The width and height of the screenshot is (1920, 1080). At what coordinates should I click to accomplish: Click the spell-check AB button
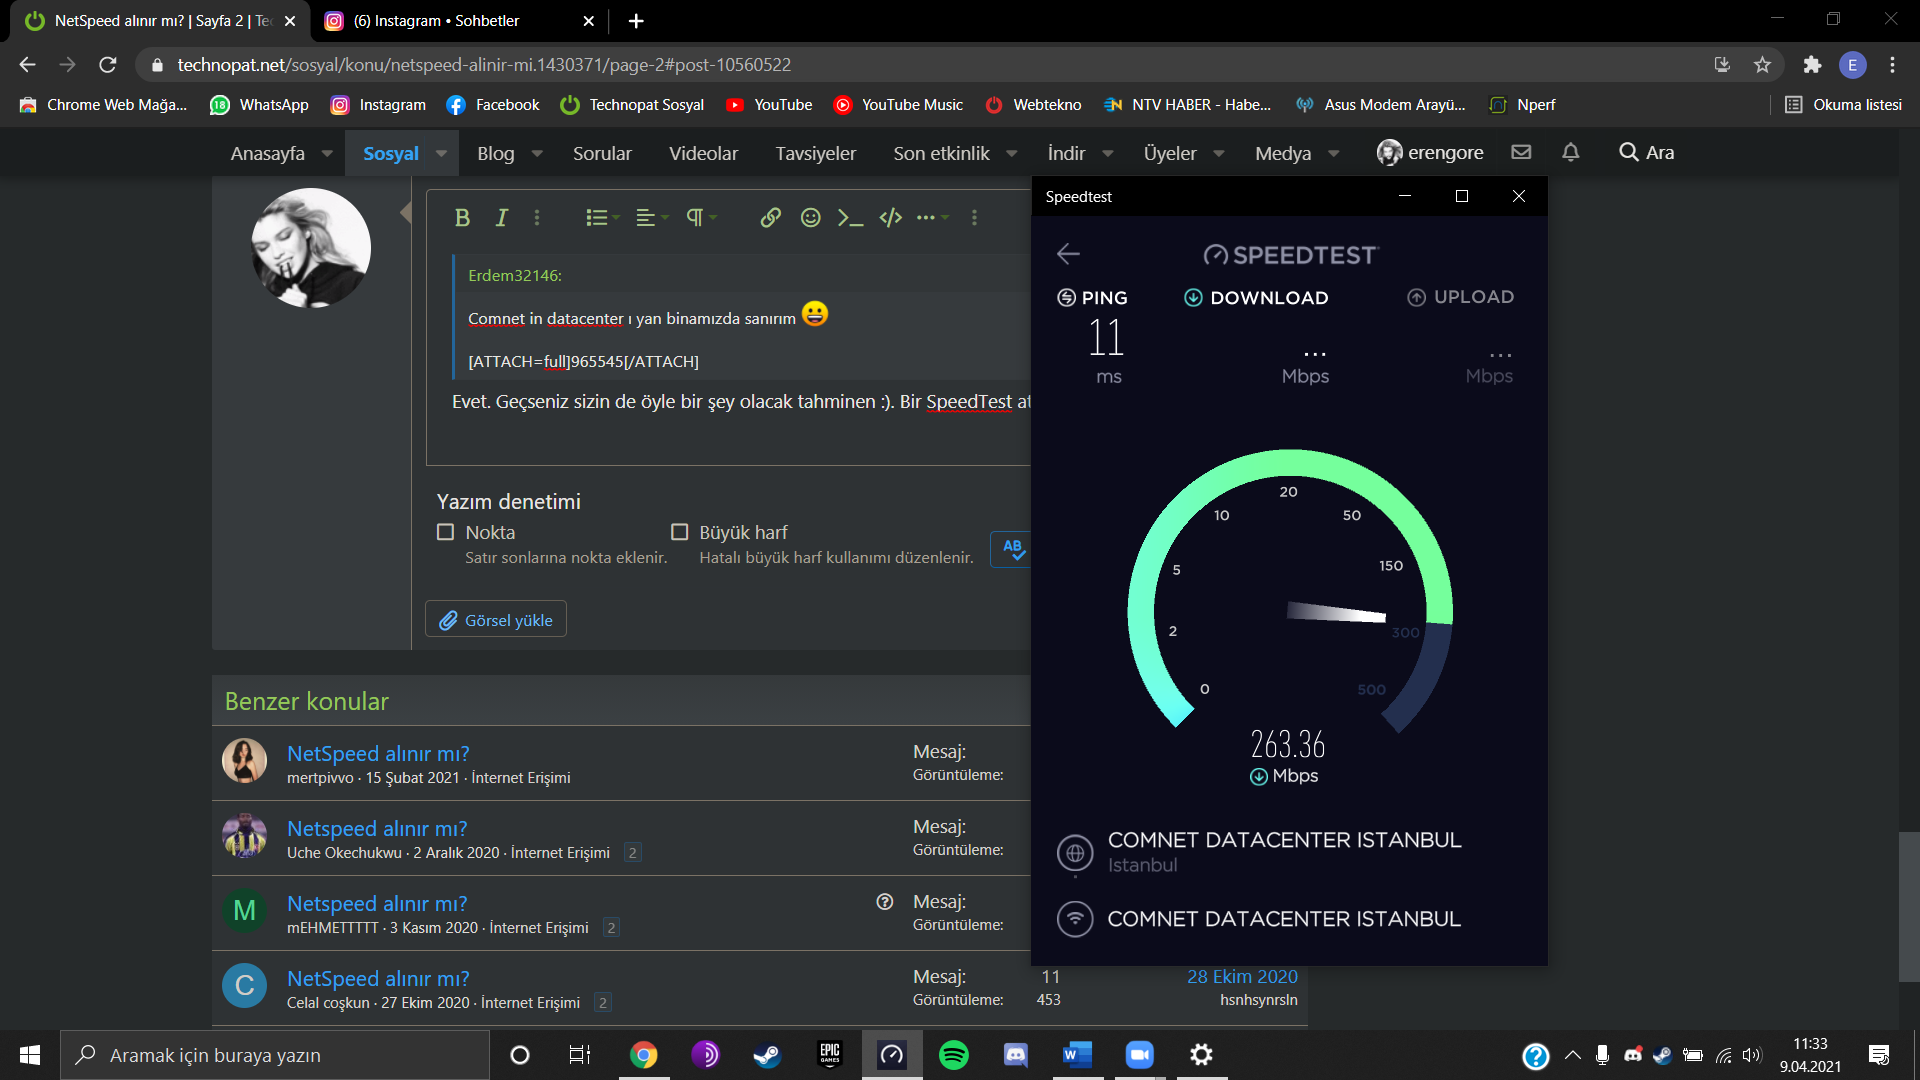coord(1012,548)
